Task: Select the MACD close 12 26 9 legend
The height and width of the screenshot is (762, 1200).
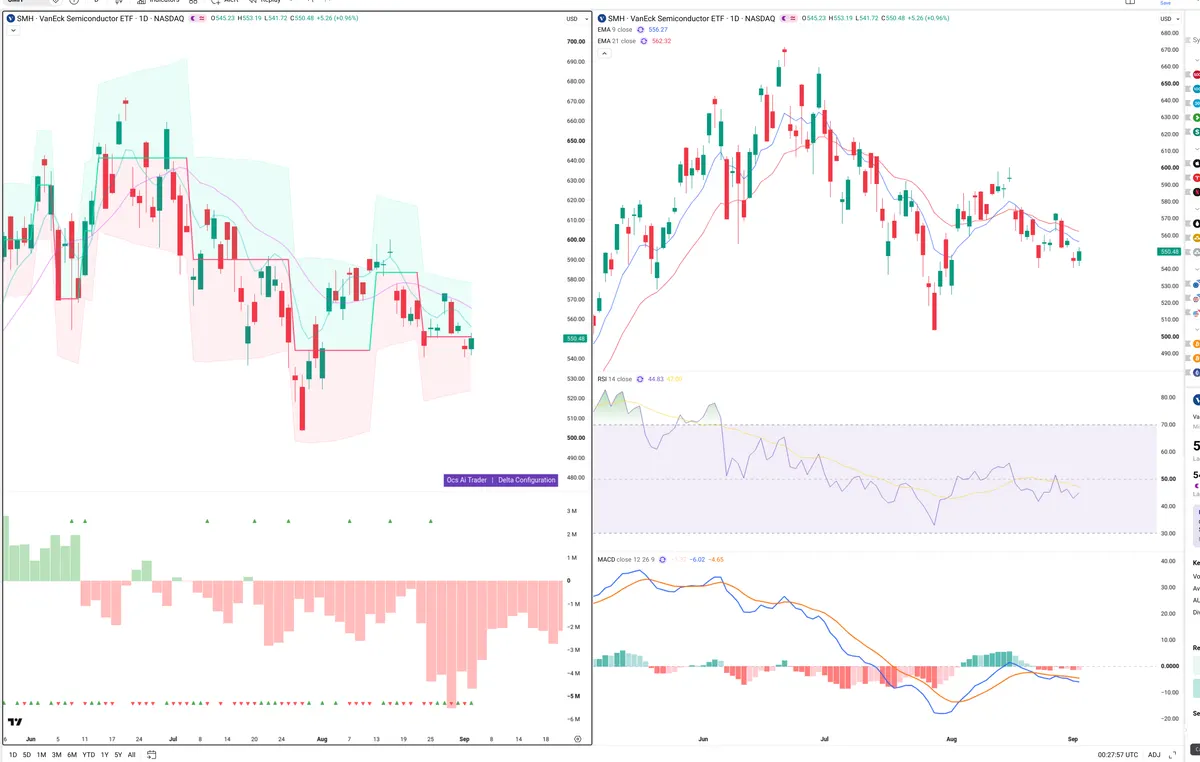Action: (x=625, y=559)
